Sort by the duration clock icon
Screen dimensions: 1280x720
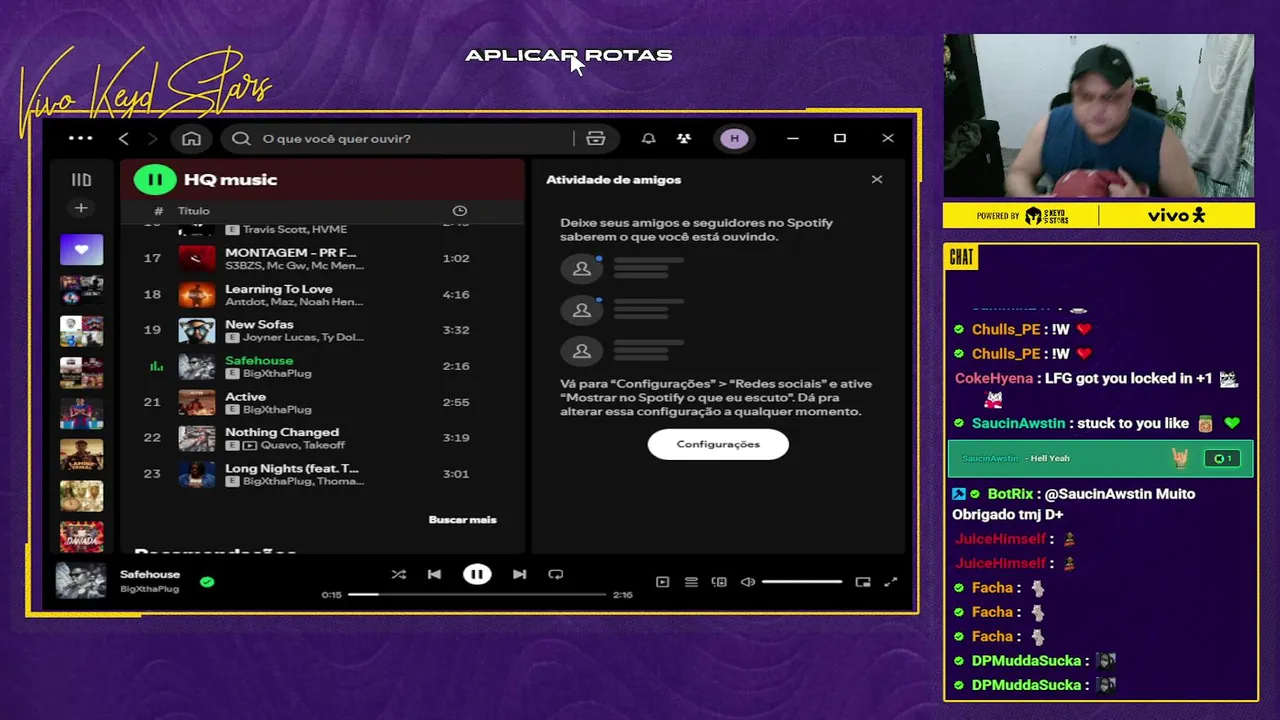[x=460, y=211]
